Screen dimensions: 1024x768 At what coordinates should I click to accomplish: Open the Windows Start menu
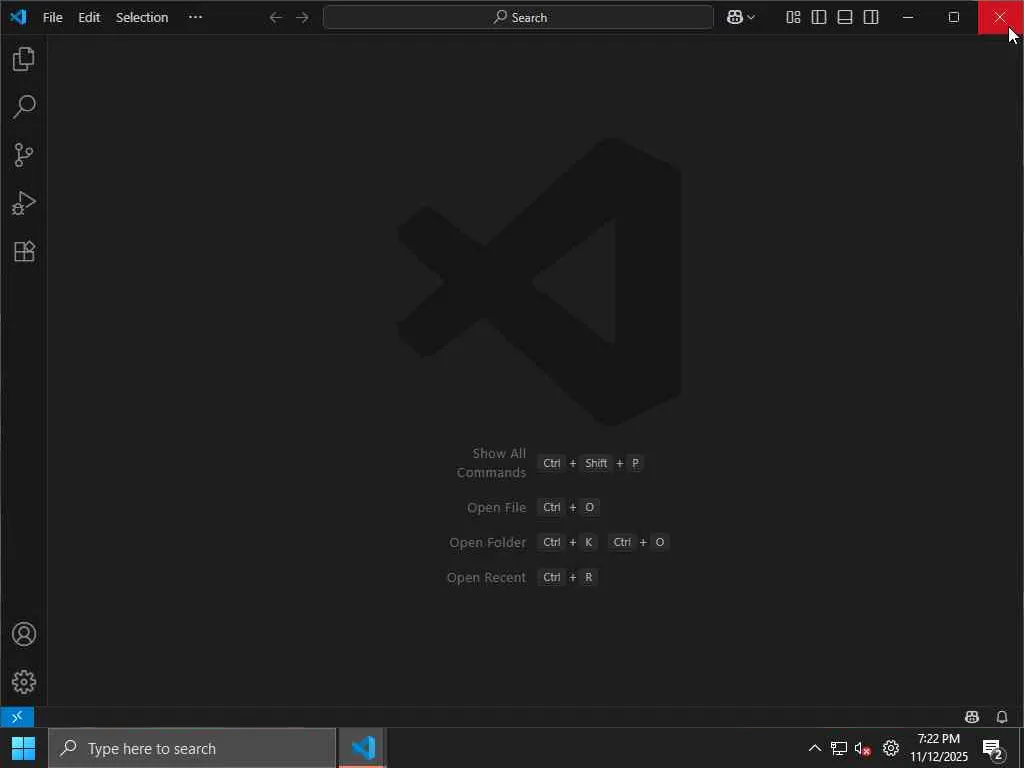[24, 748]
